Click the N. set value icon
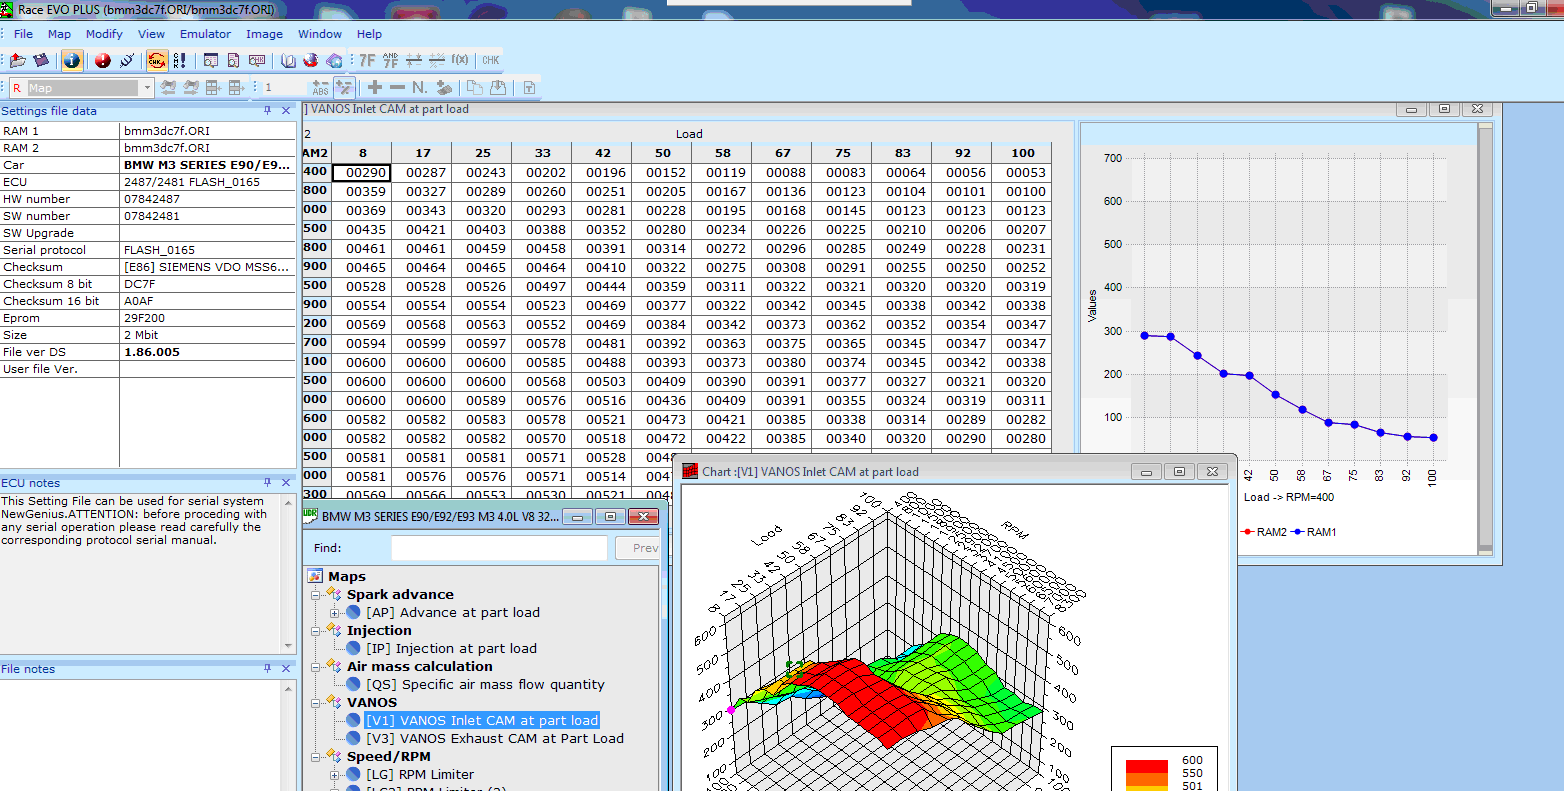1565x791 pixels. (420, 88)
